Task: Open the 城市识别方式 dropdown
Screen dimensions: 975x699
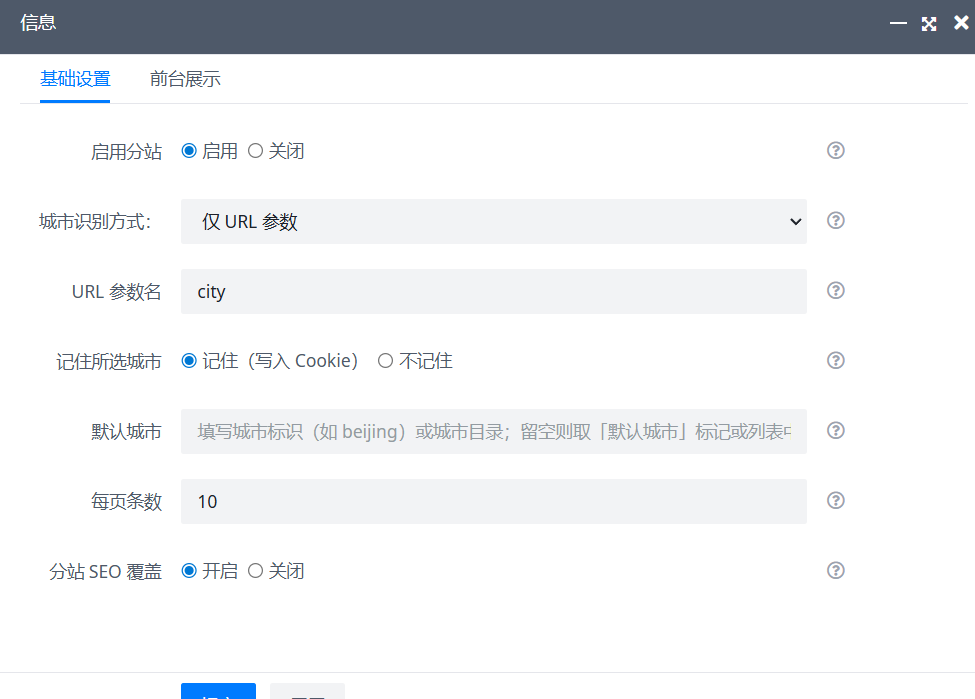Action: click(x=494, y=221)
